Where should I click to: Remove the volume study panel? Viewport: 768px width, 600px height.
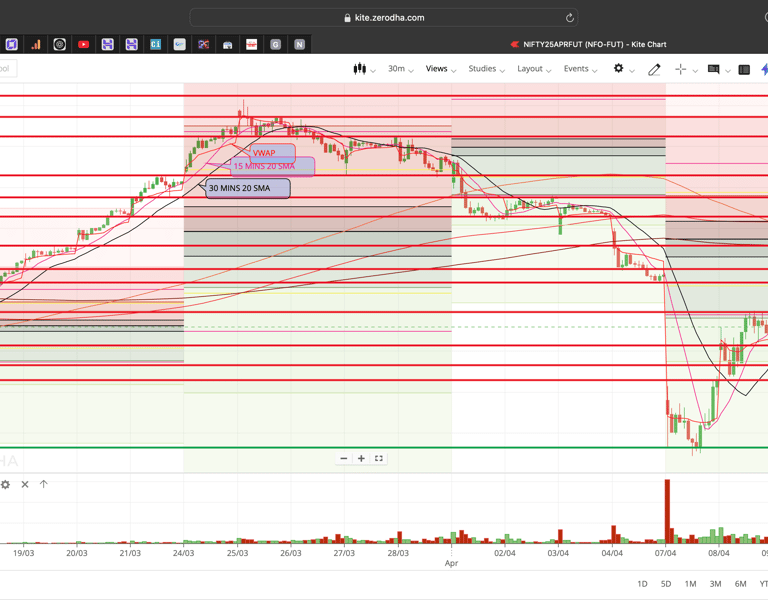coord(25,484)
